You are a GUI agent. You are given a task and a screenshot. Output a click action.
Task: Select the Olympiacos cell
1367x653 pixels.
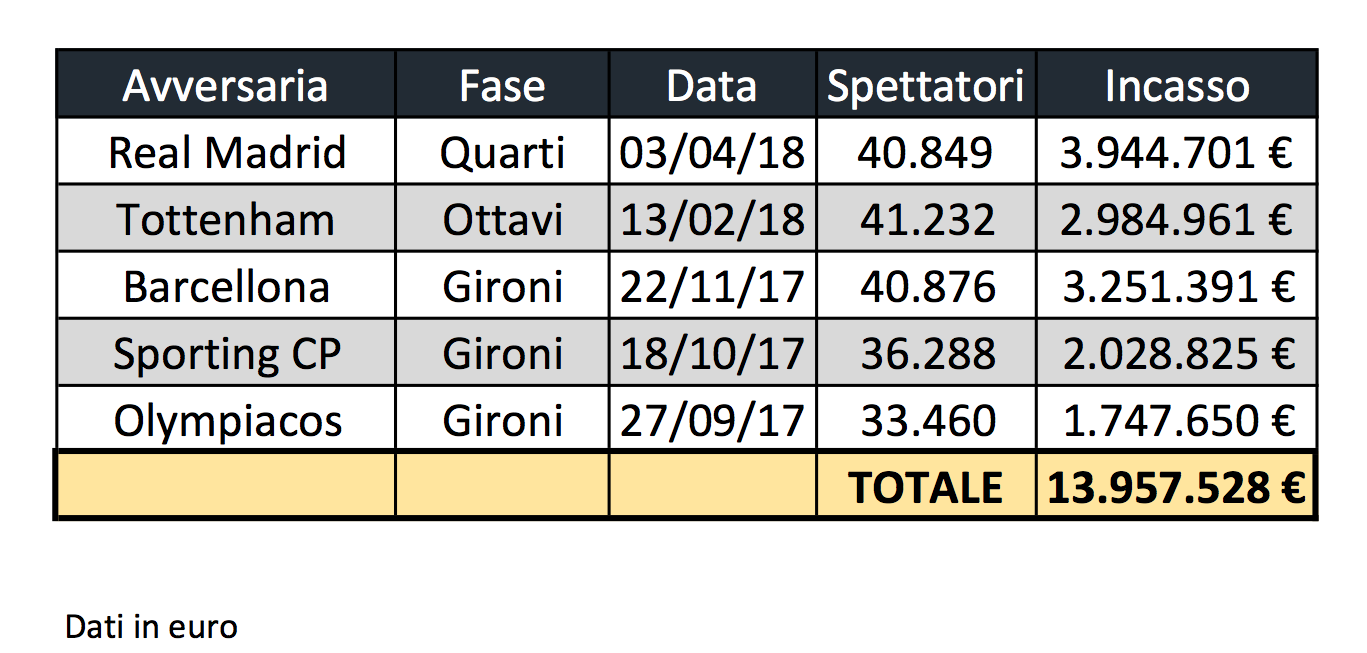[228, 421]
